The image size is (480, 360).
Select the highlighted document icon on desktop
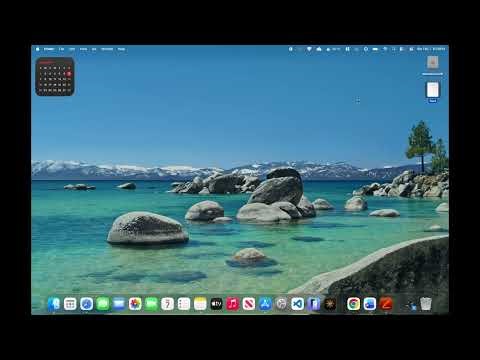tap(433, 90)
